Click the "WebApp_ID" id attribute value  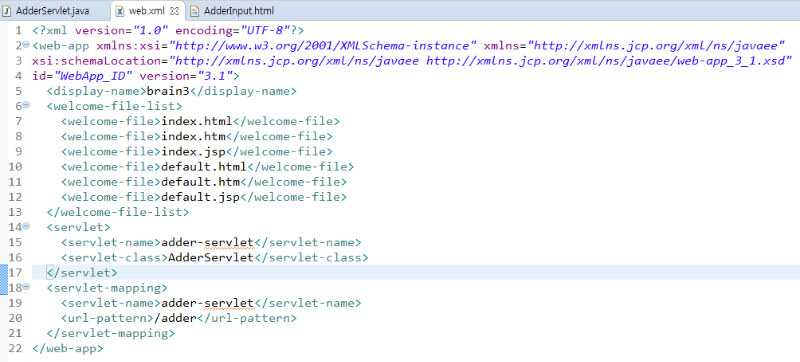(93, 76)
